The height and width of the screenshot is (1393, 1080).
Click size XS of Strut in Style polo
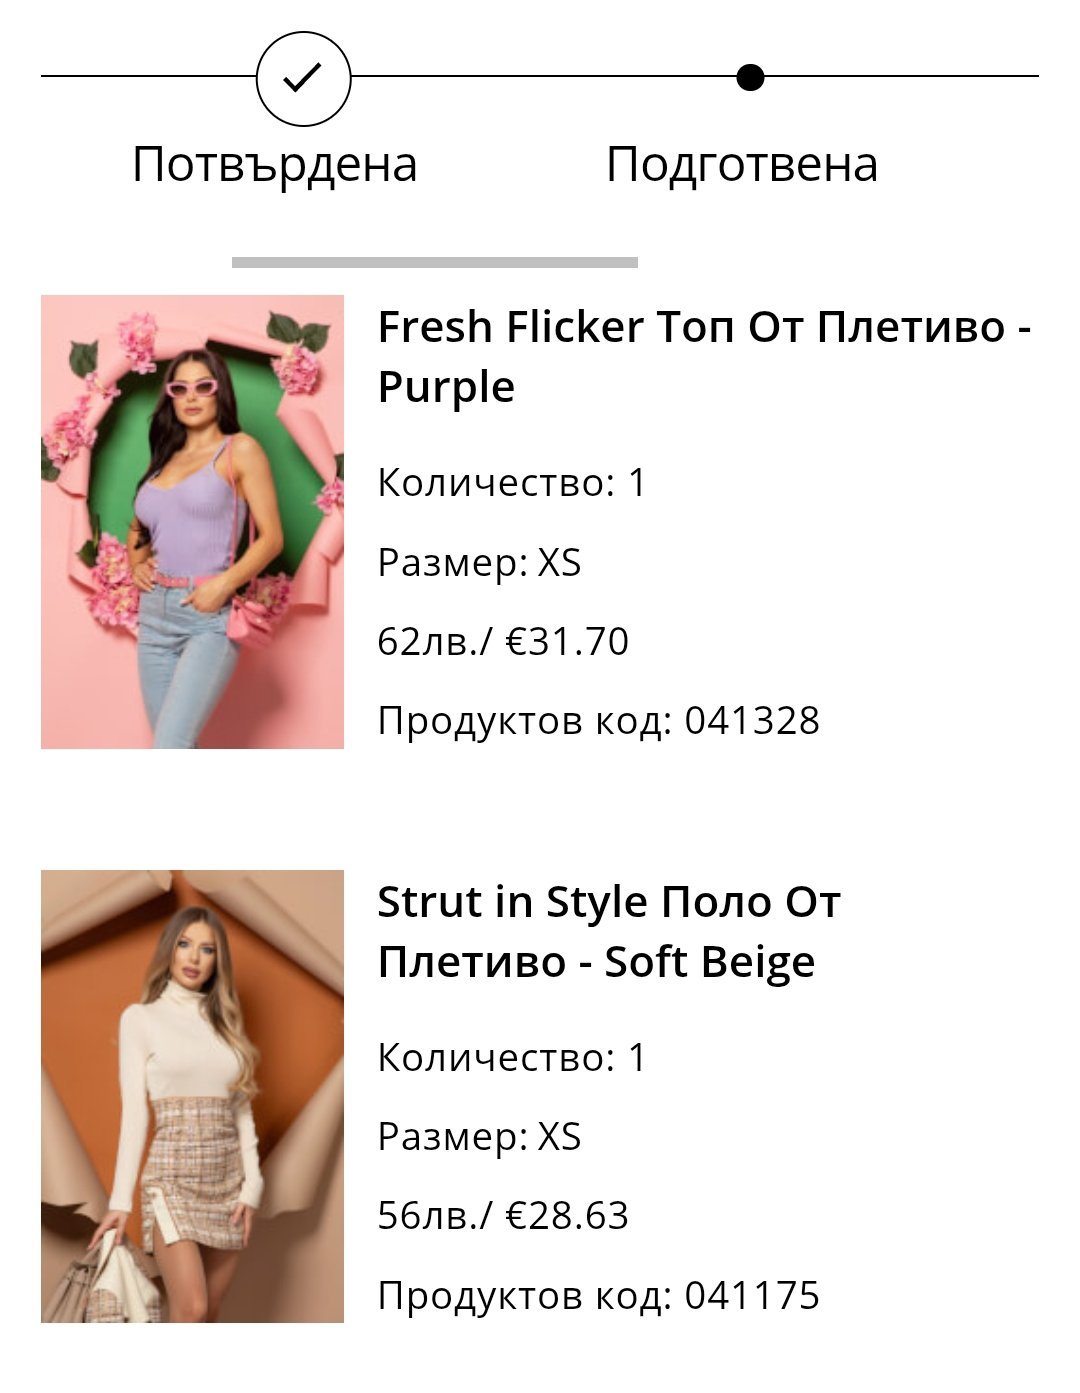click(479, 1136)
